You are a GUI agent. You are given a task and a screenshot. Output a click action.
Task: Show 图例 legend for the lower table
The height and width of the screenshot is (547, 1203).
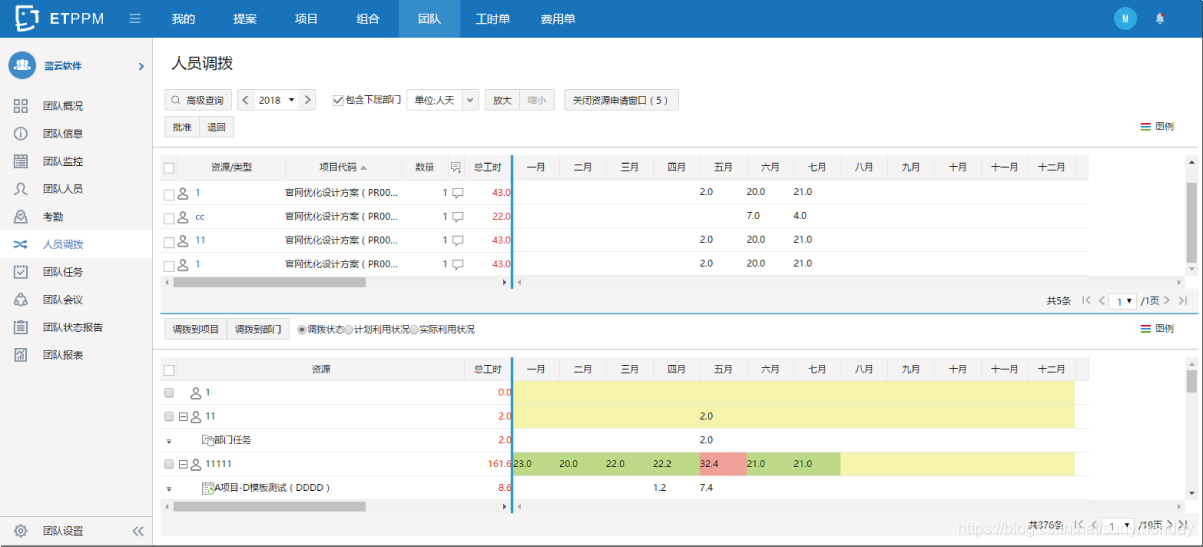click(1157, 329)
